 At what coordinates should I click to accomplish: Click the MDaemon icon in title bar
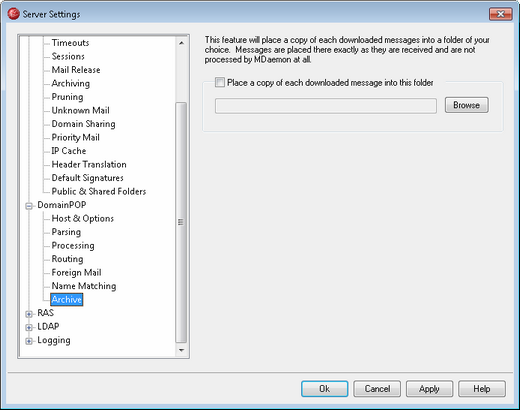click(14, 14)
